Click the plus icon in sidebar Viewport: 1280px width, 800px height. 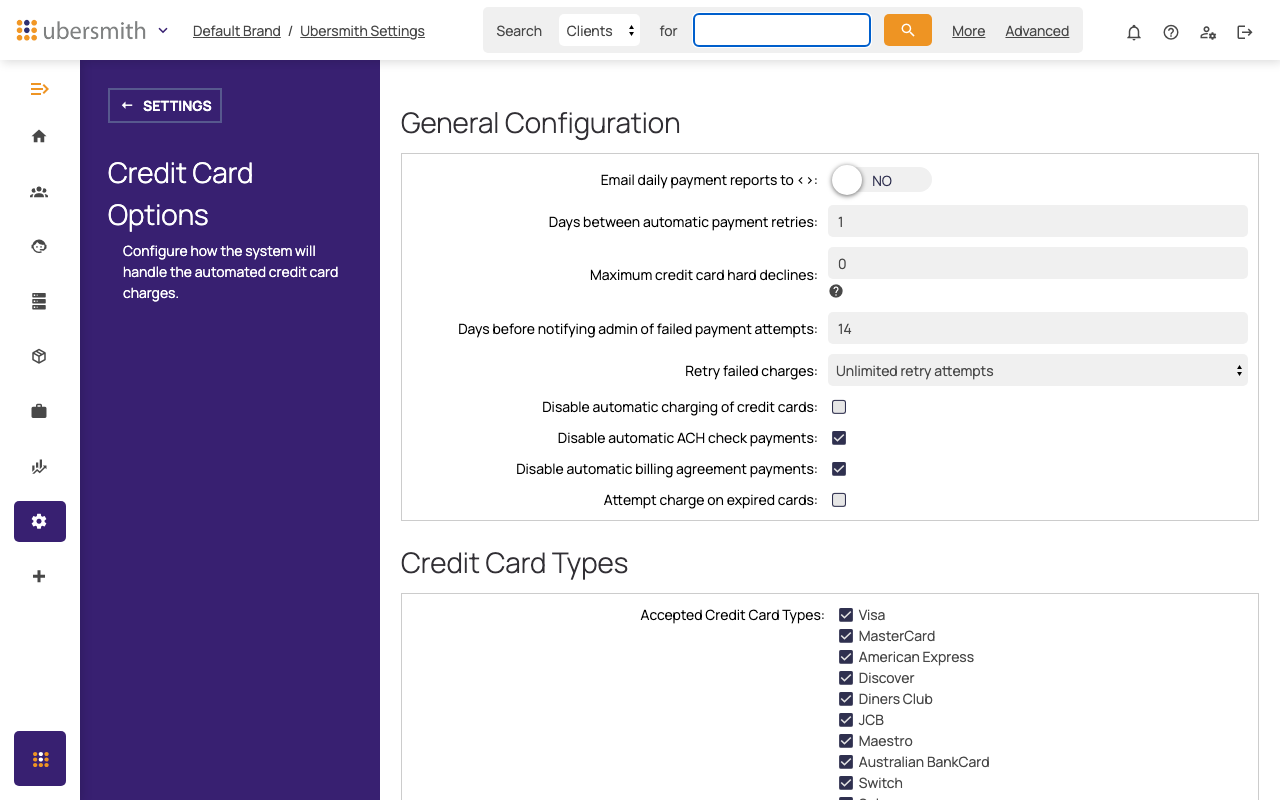39,576
